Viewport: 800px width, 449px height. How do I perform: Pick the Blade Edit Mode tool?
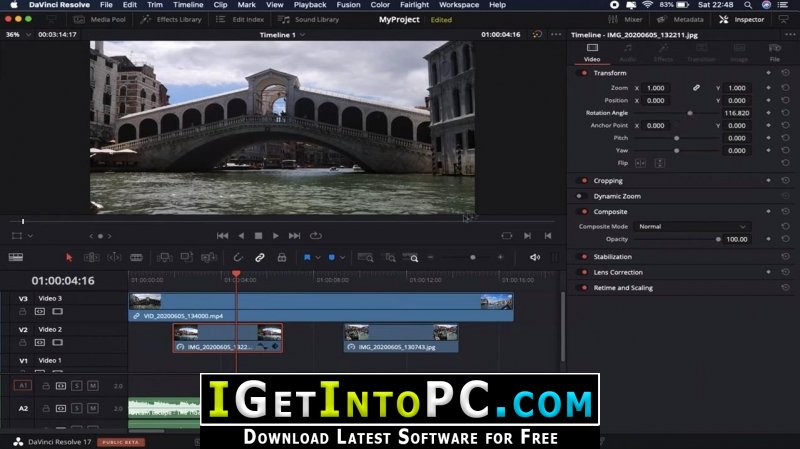point(136,258)
